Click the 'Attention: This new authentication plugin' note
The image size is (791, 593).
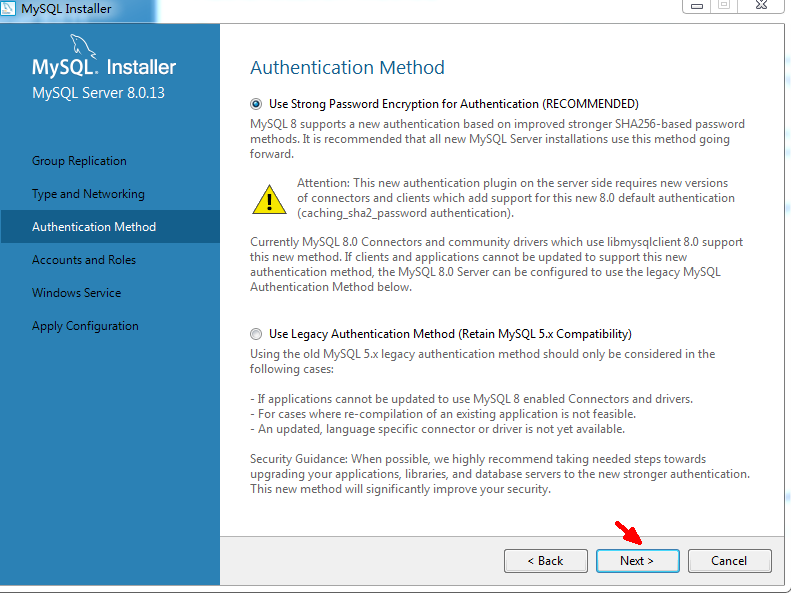click(x=516, y=198)
